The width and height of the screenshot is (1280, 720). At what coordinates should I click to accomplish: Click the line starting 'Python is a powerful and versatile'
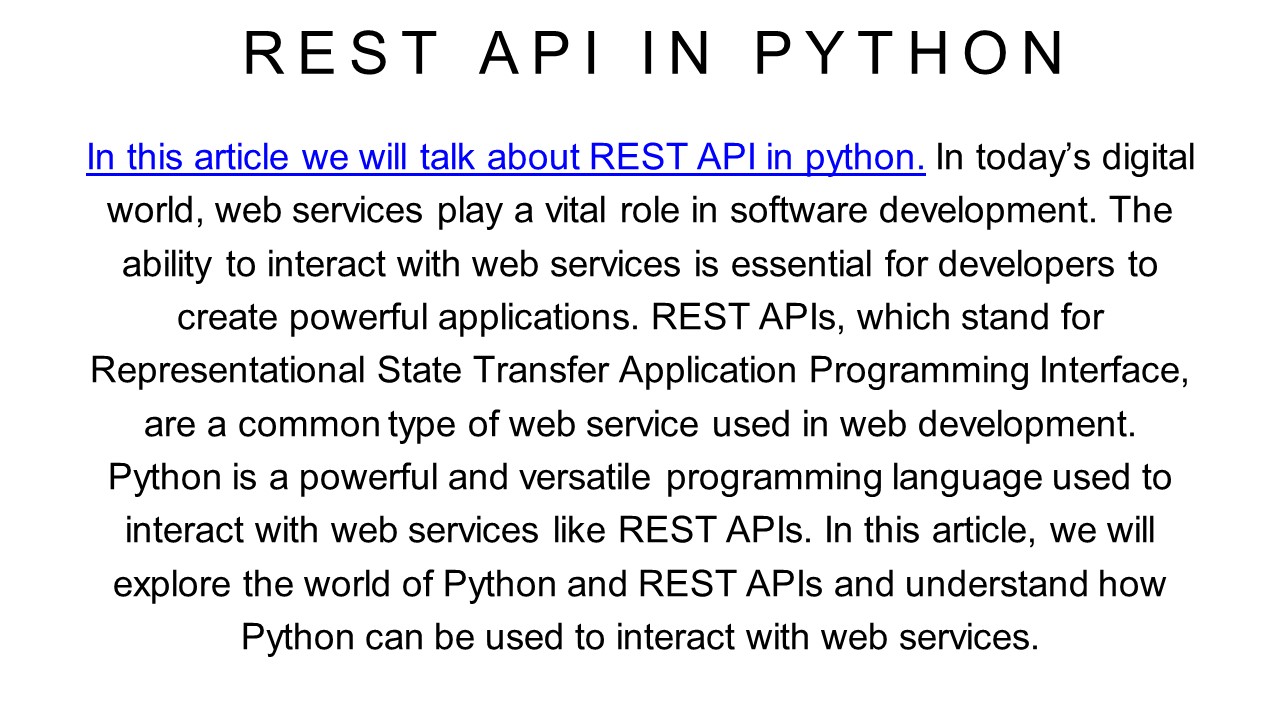coord(640,478)
